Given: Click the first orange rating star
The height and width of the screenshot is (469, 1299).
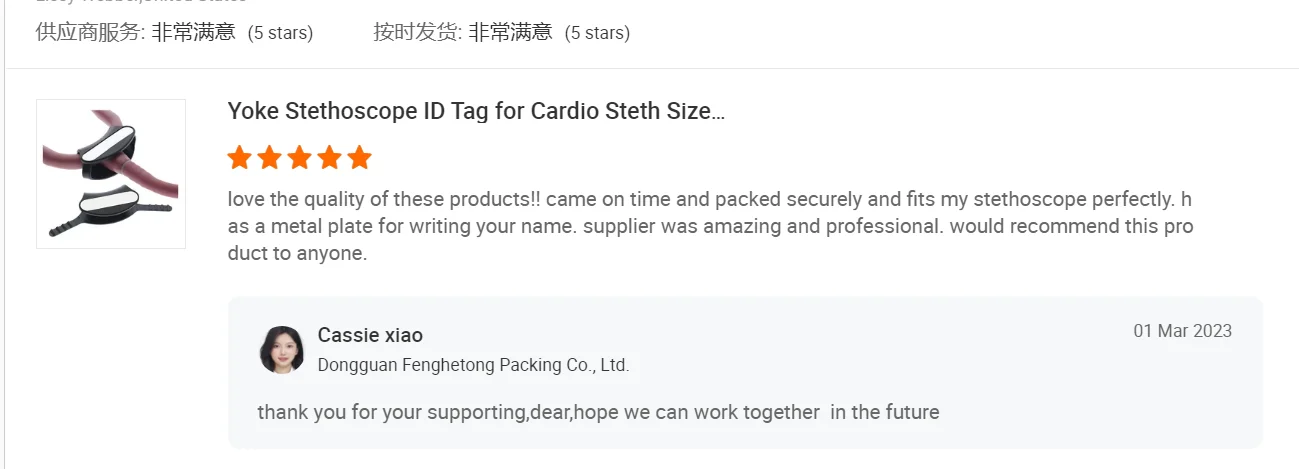Looking at the screenshot, I should 239,158.
